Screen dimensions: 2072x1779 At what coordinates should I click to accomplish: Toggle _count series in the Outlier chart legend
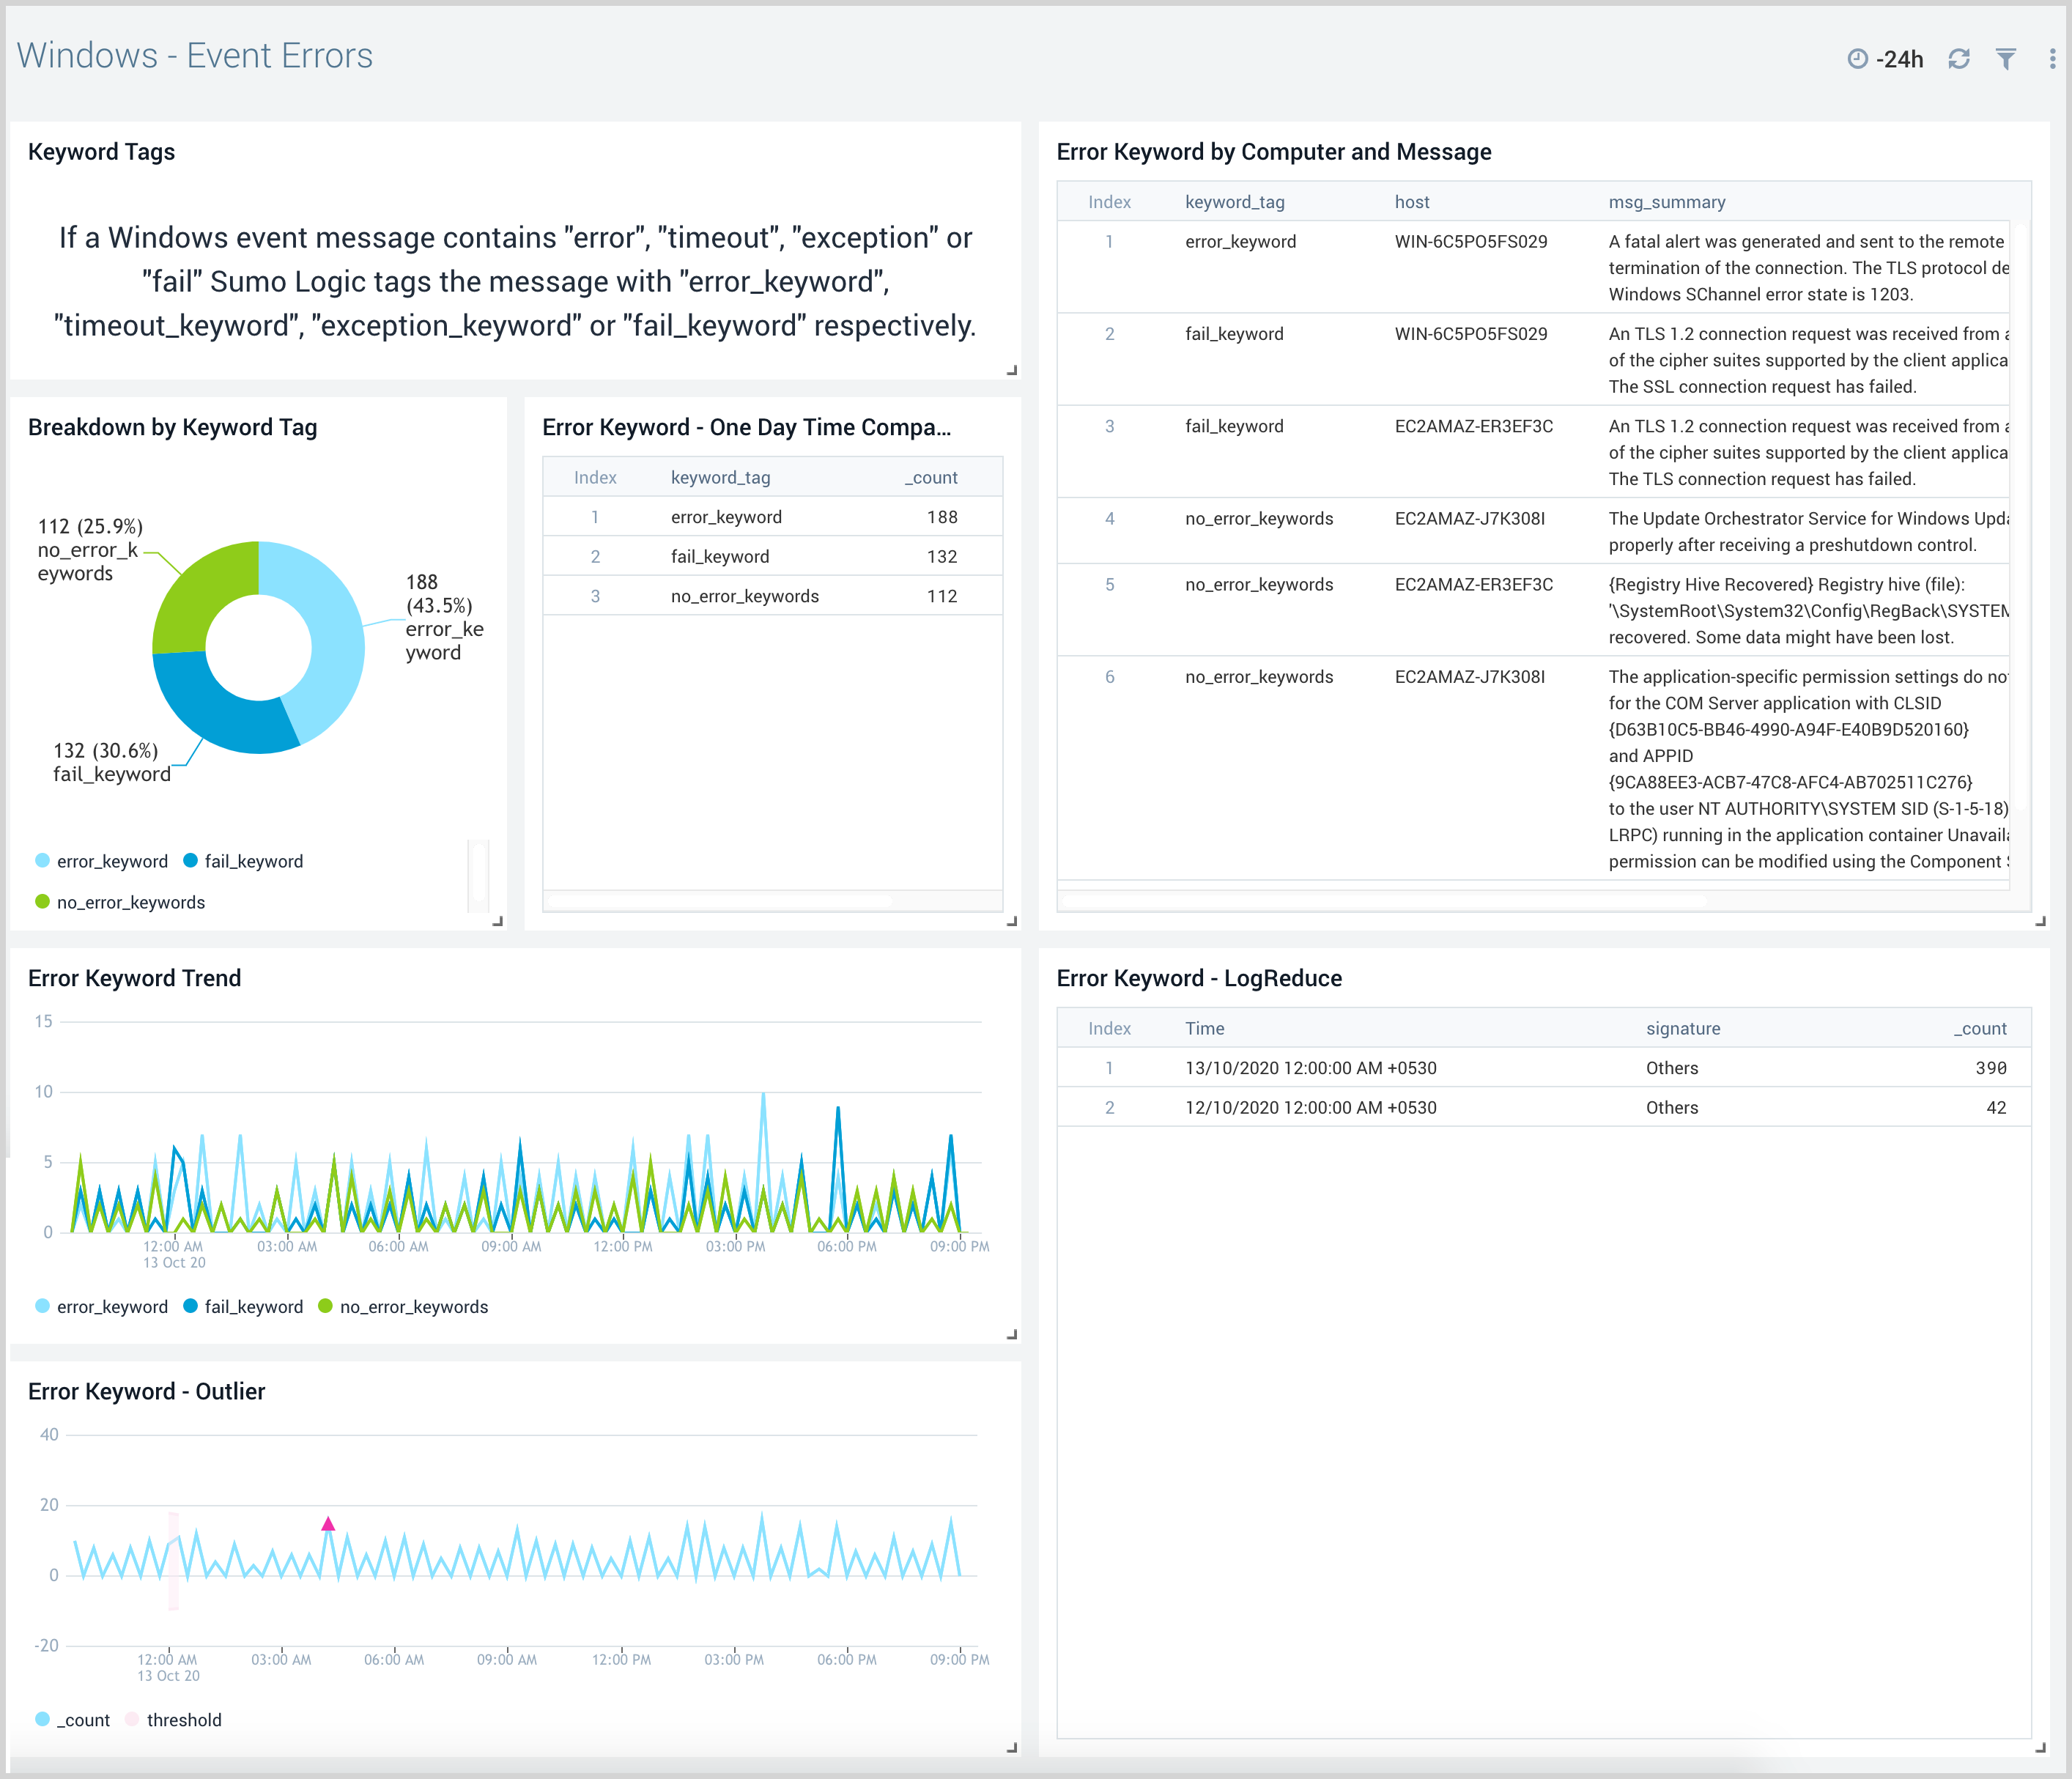(82, 1719)
